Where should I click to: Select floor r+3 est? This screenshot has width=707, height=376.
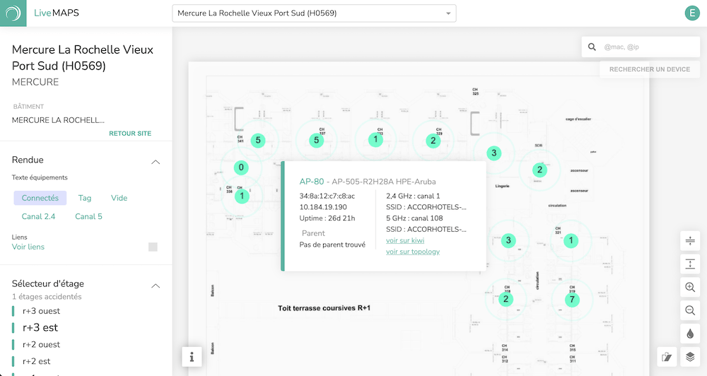tap(40, 328)
